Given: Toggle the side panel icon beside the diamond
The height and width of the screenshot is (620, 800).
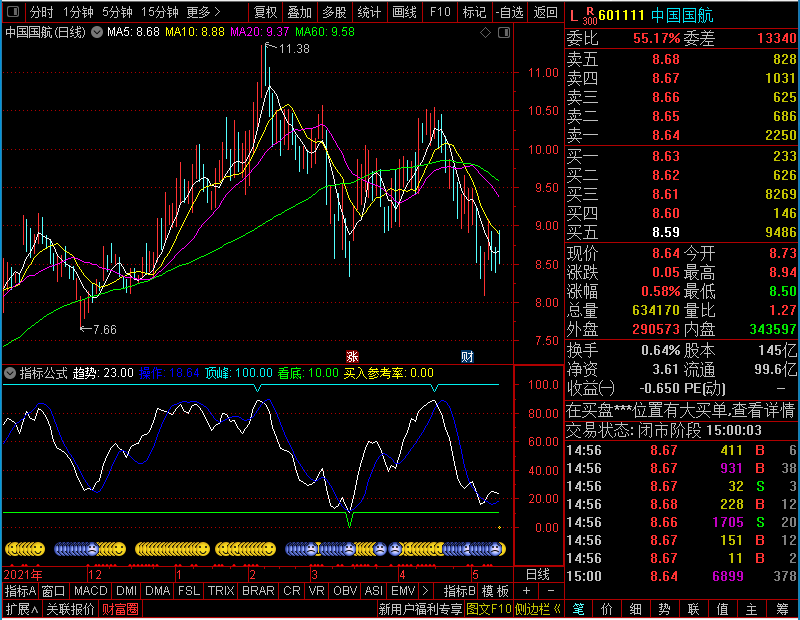Looking at the screenshot, I should pyautogui.click(x=504, y=33).
